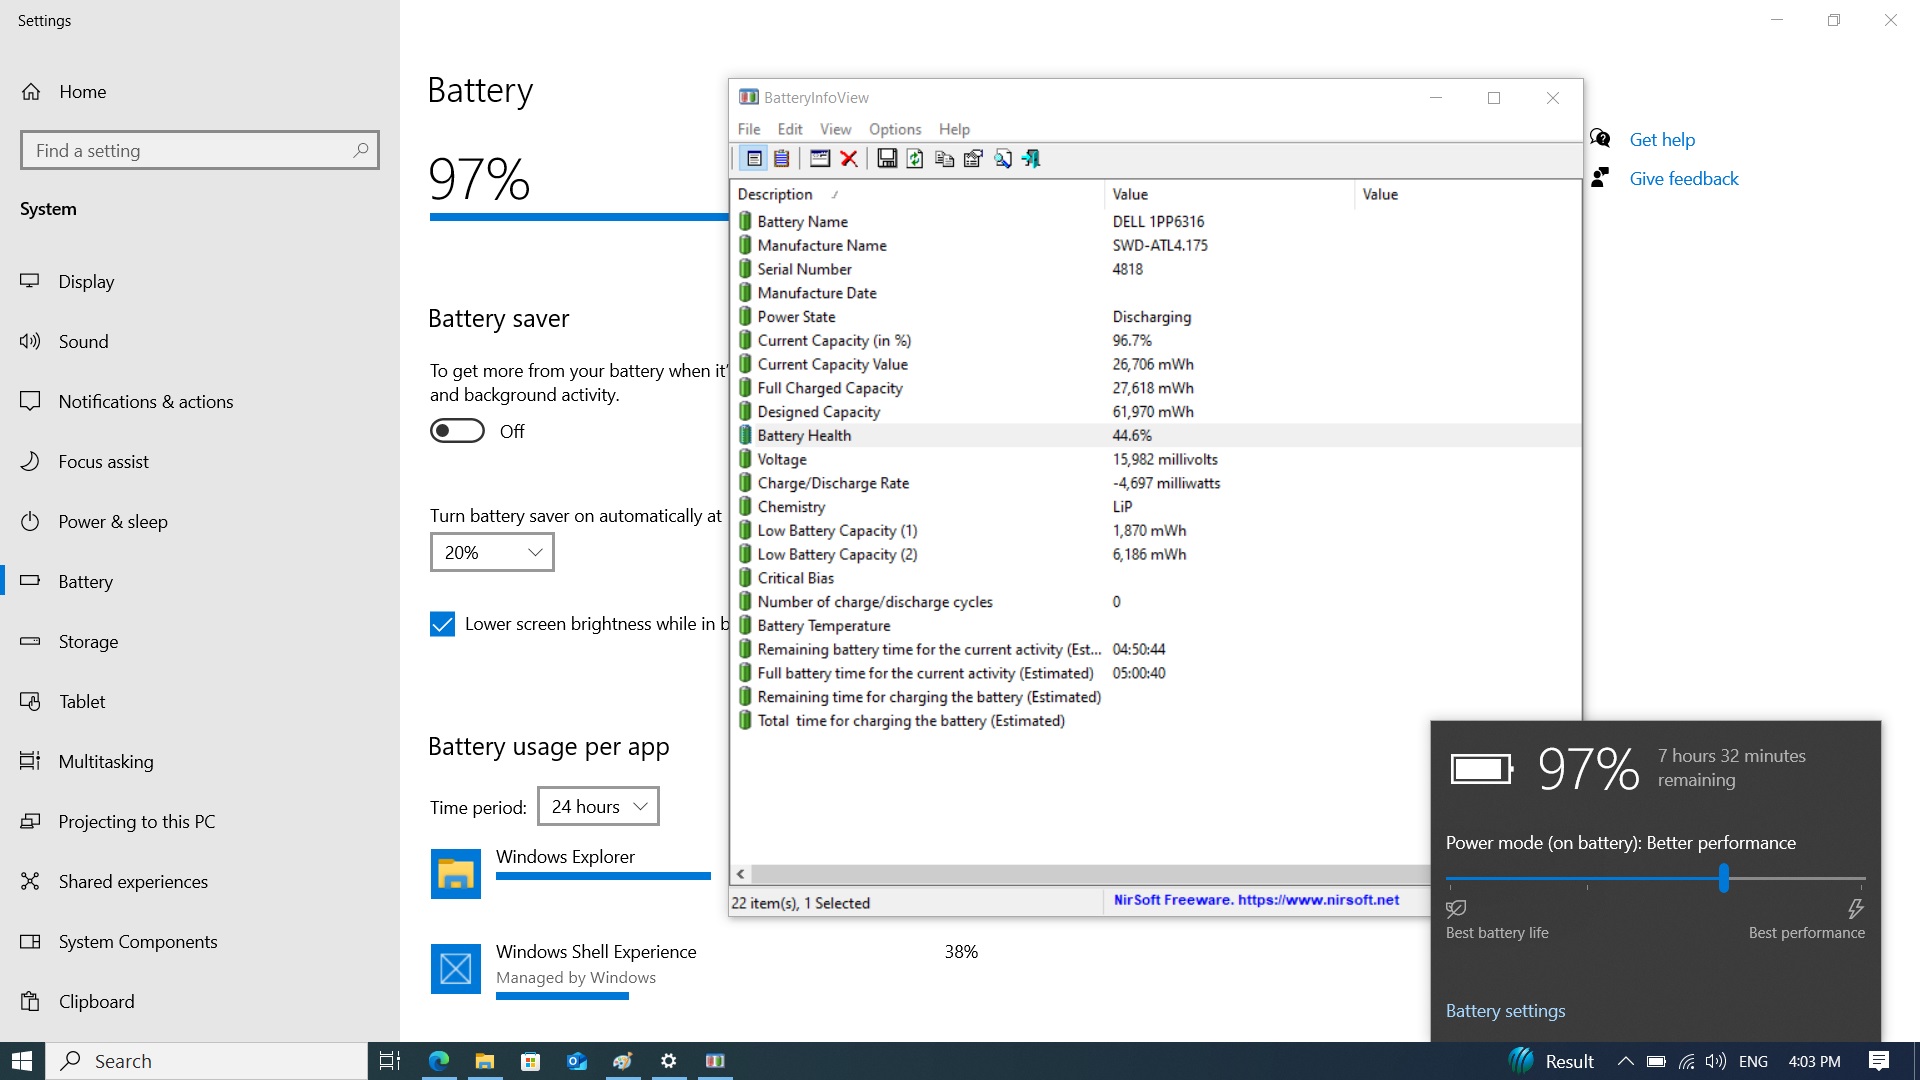Screen dimensions: 1920x1080
Task: Click the Wi-Fi network tray icon
Action: 1686,1061
